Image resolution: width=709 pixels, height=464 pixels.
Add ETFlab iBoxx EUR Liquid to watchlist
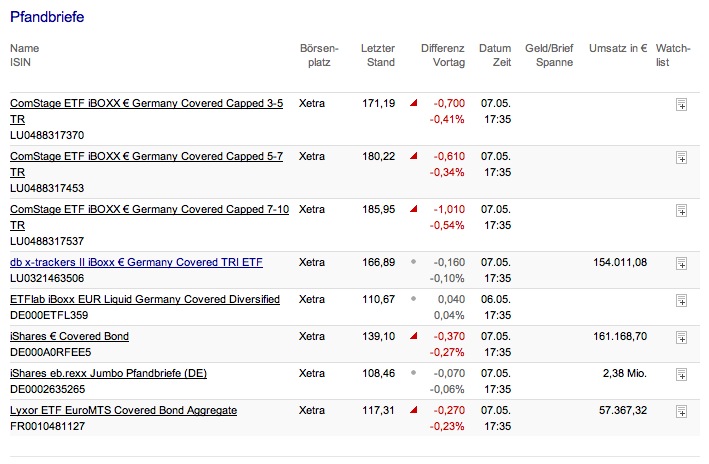coord(681,300)
